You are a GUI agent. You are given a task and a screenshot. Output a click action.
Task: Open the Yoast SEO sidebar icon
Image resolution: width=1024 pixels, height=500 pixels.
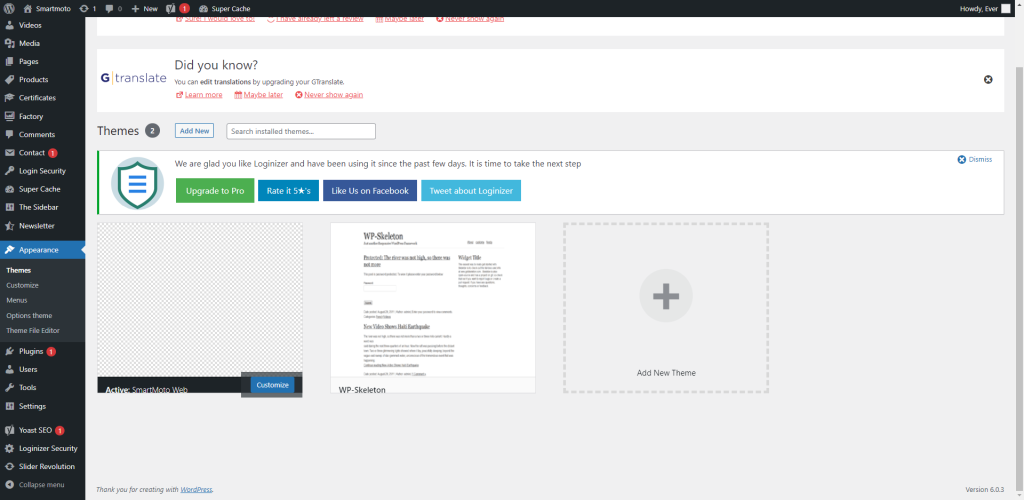9,431
